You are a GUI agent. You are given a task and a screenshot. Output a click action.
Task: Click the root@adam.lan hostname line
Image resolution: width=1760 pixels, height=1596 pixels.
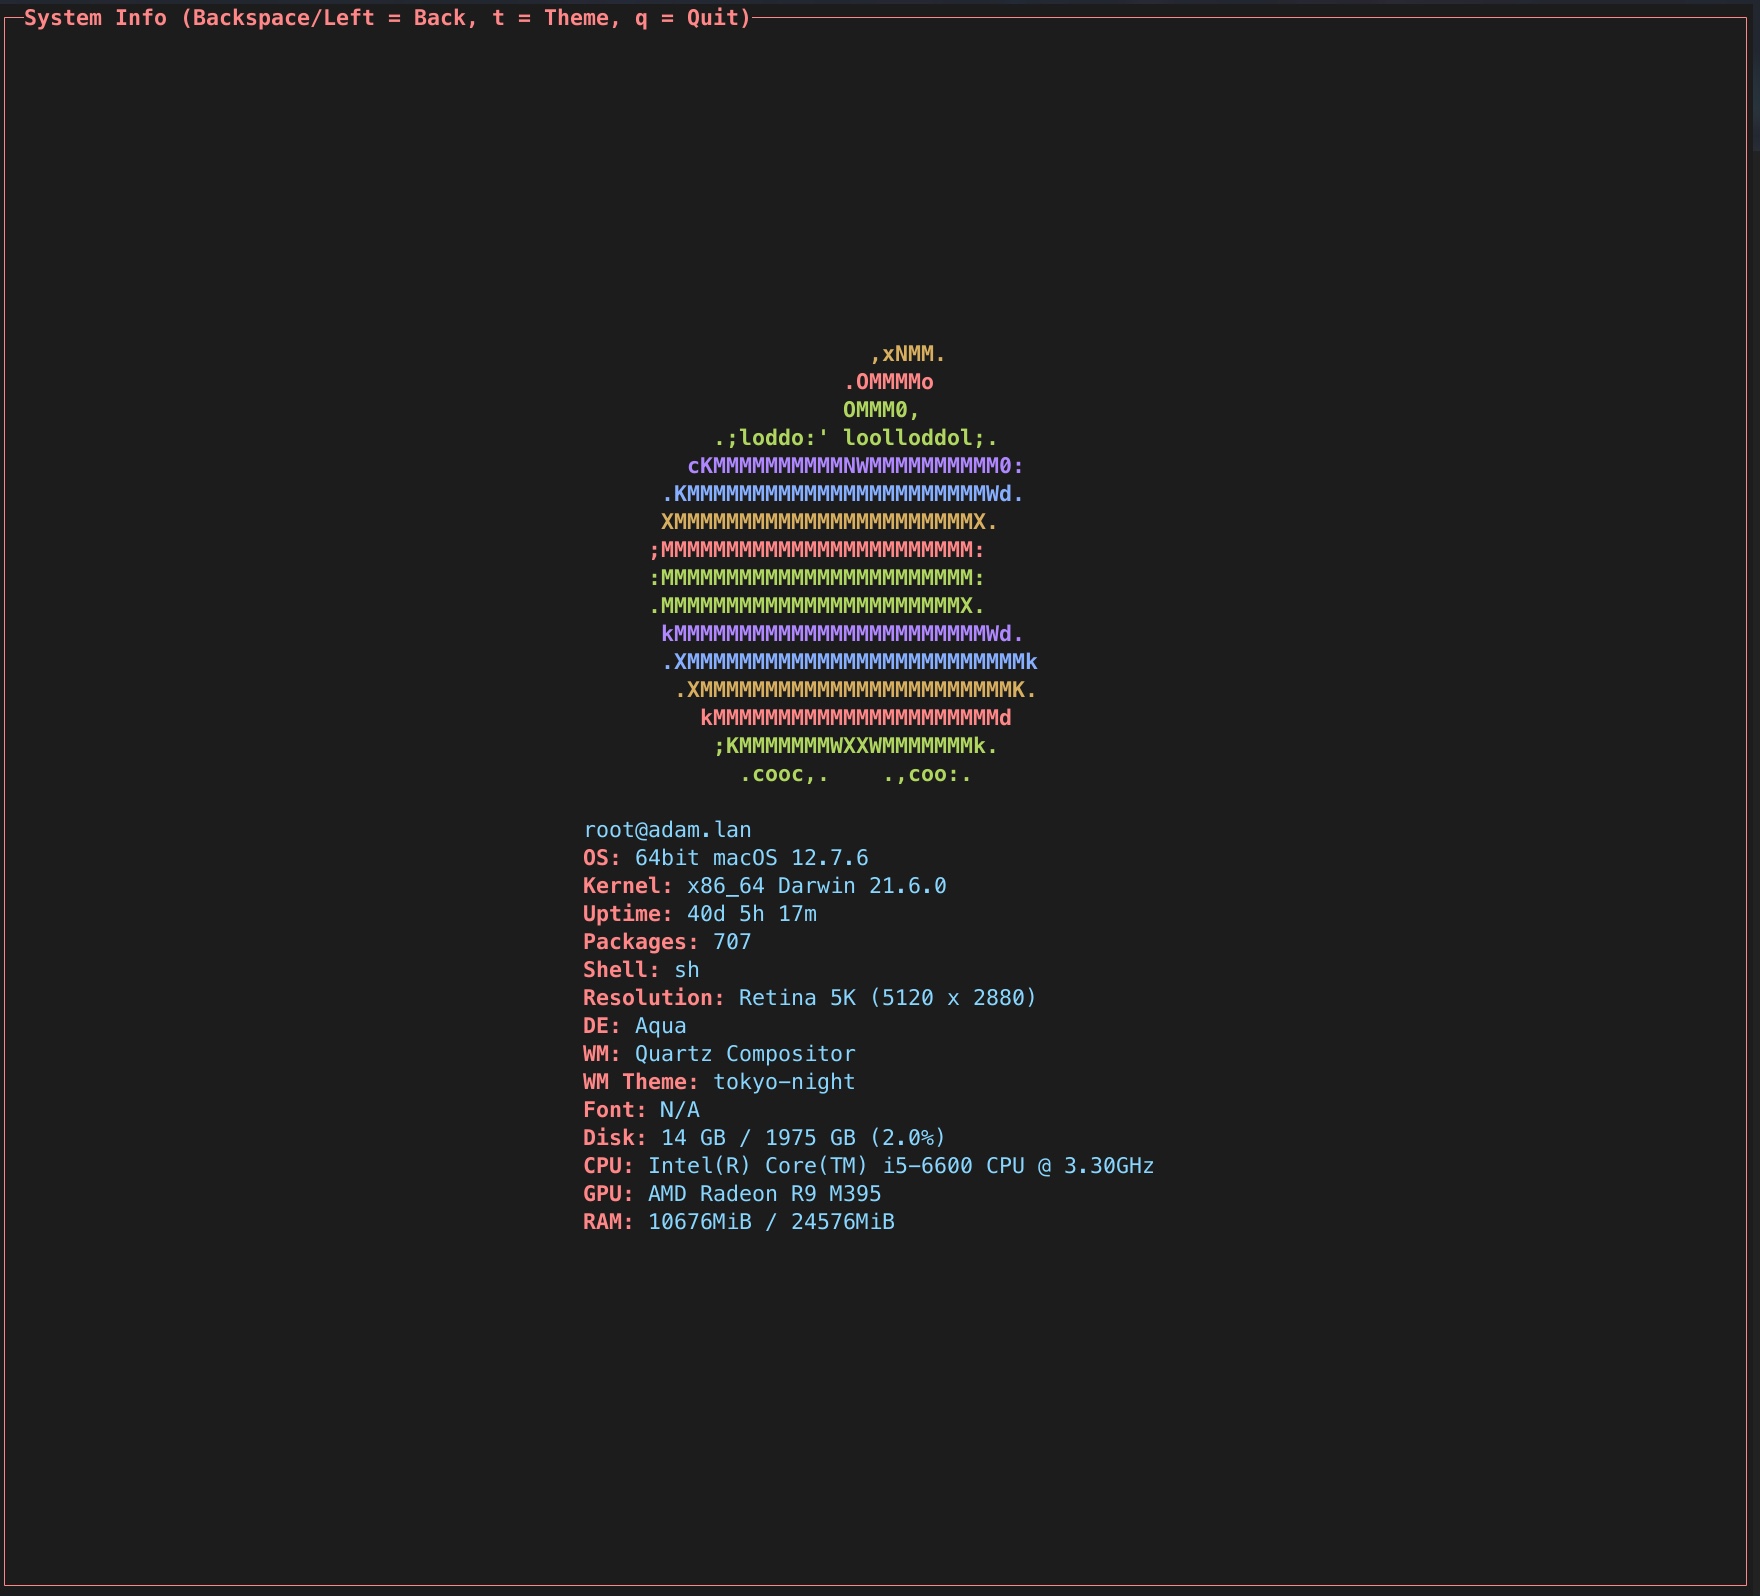point(667,830)
